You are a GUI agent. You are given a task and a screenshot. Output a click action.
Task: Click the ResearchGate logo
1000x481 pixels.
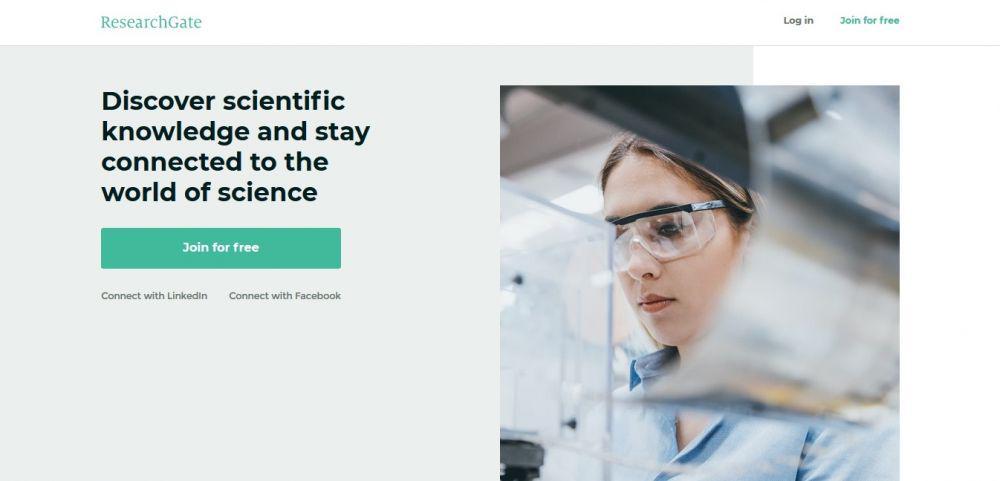pos(151,22)
